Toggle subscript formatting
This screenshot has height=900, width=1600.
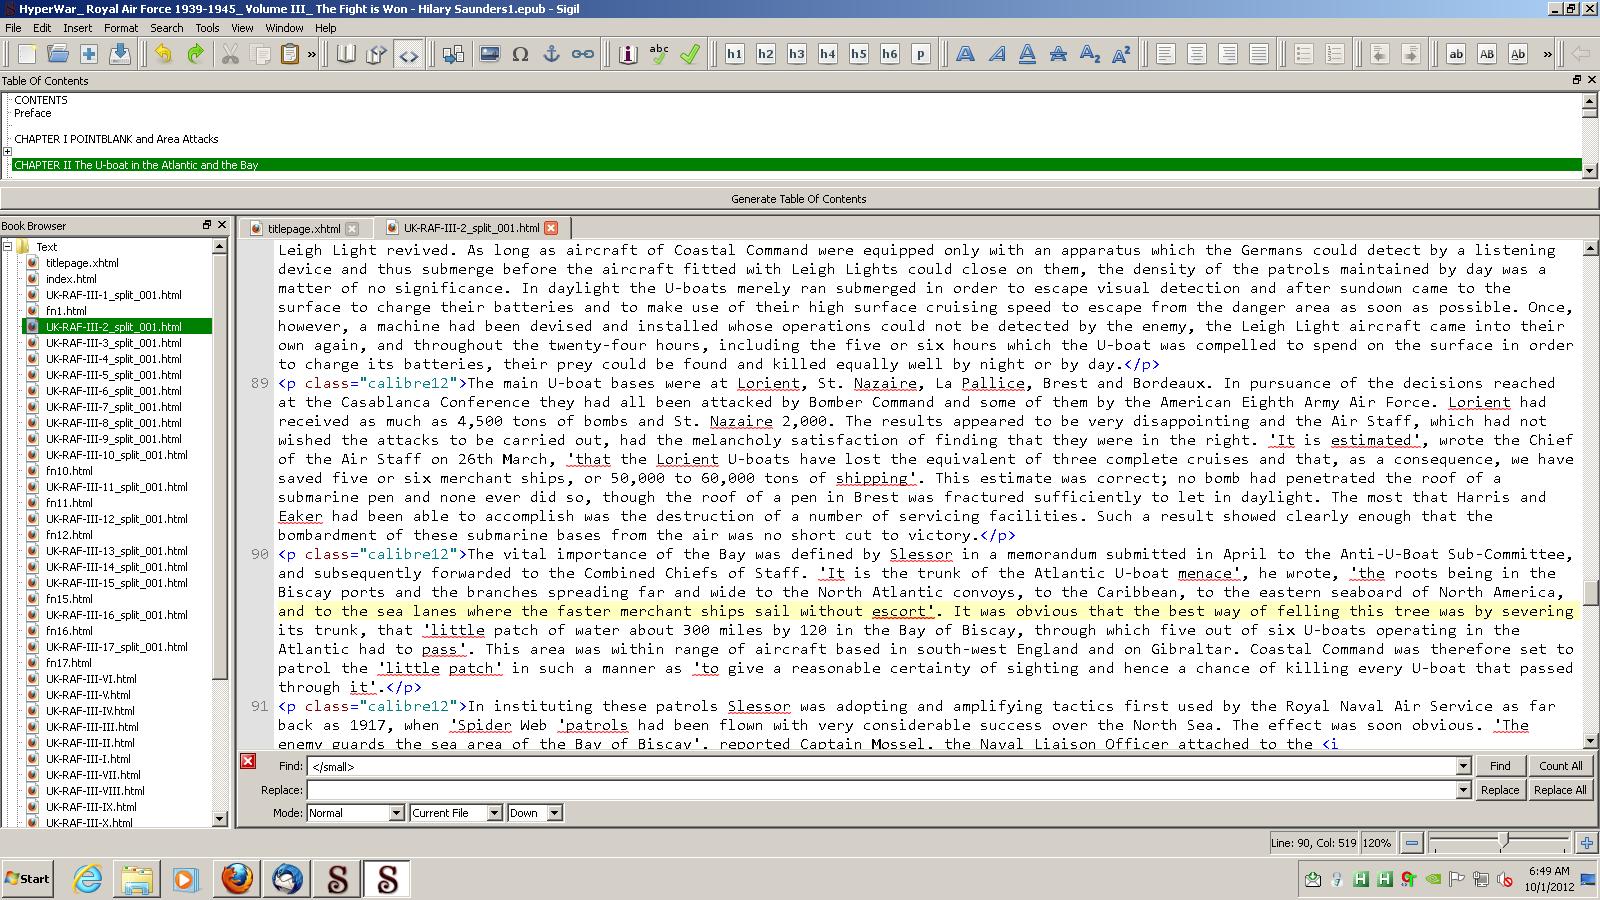tap(1090, 54)
